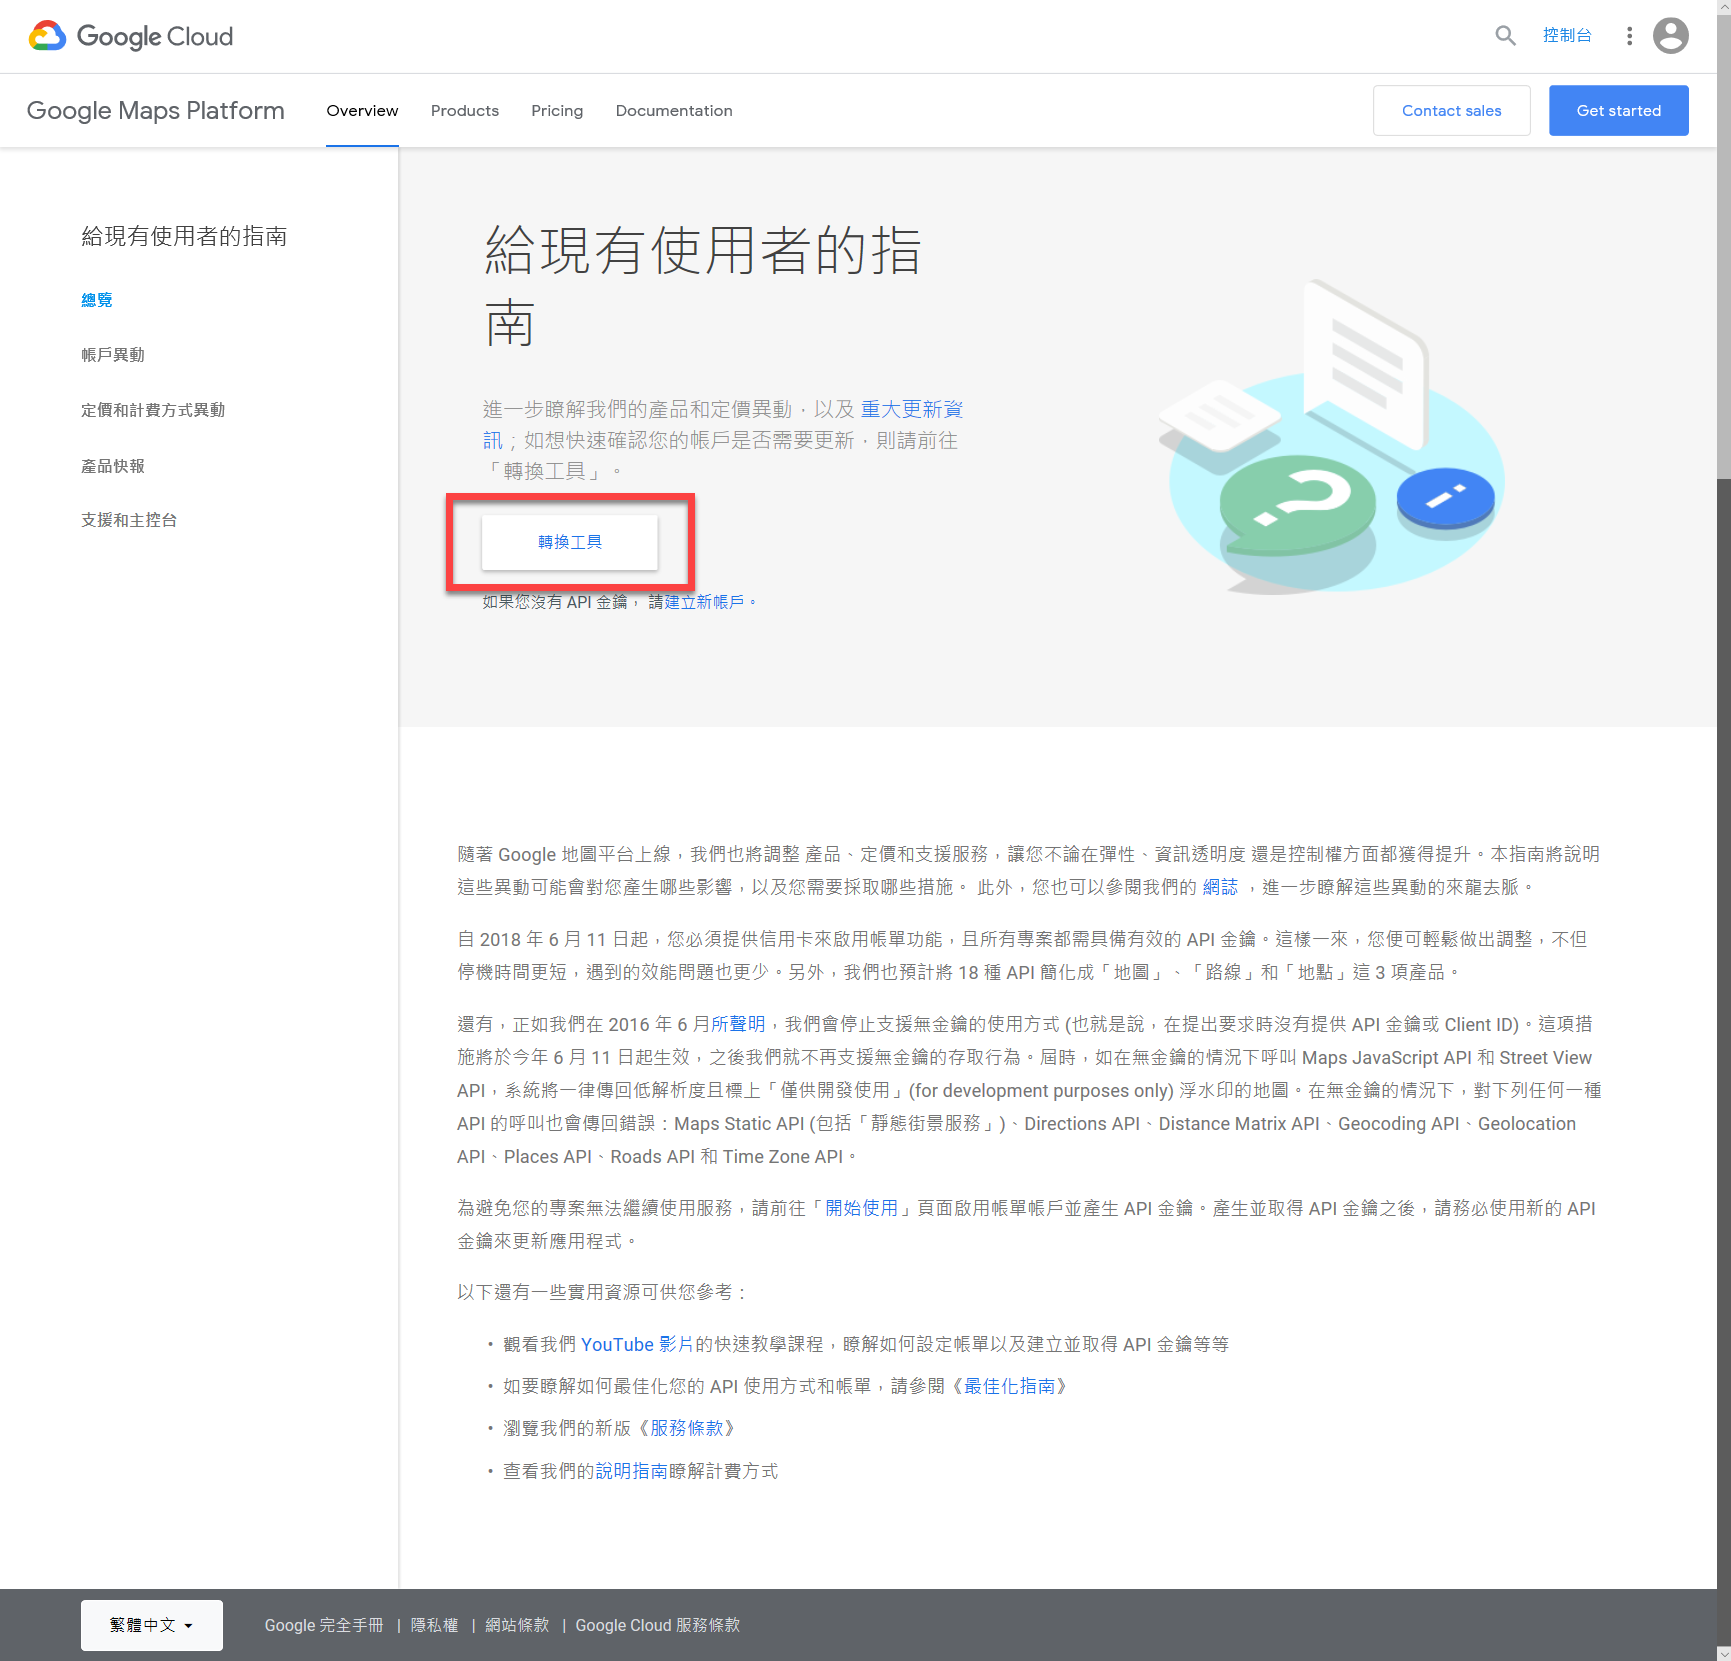Select 帳戶異動 in the sidebar
Image resolution: width=1731 pixels, height=1661 pixels.
113,355
